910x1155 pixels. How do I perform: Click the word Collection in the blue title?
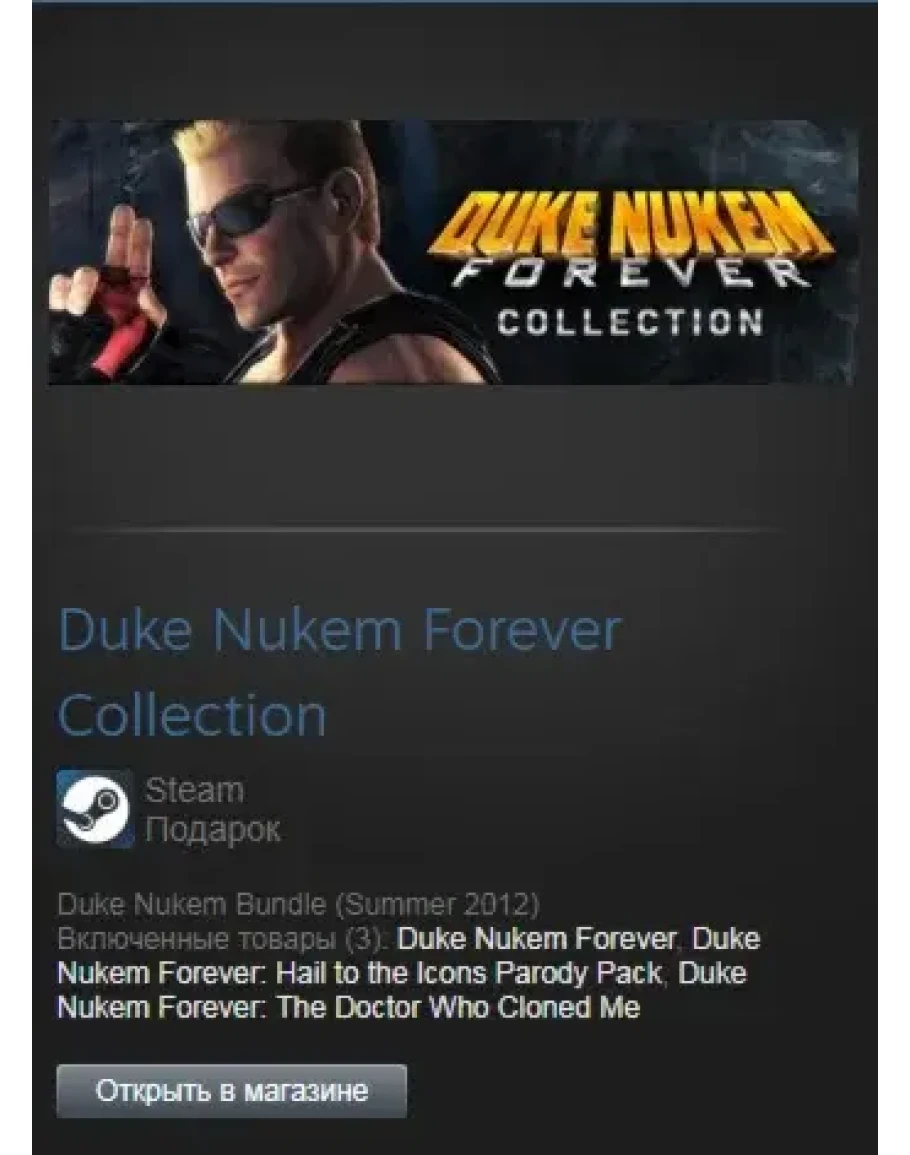192,715
